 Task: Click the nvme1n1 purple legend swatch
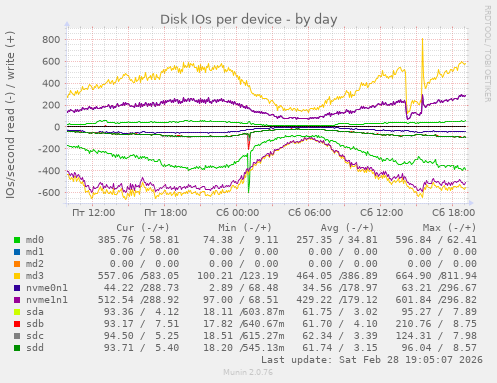coord(17,300)
